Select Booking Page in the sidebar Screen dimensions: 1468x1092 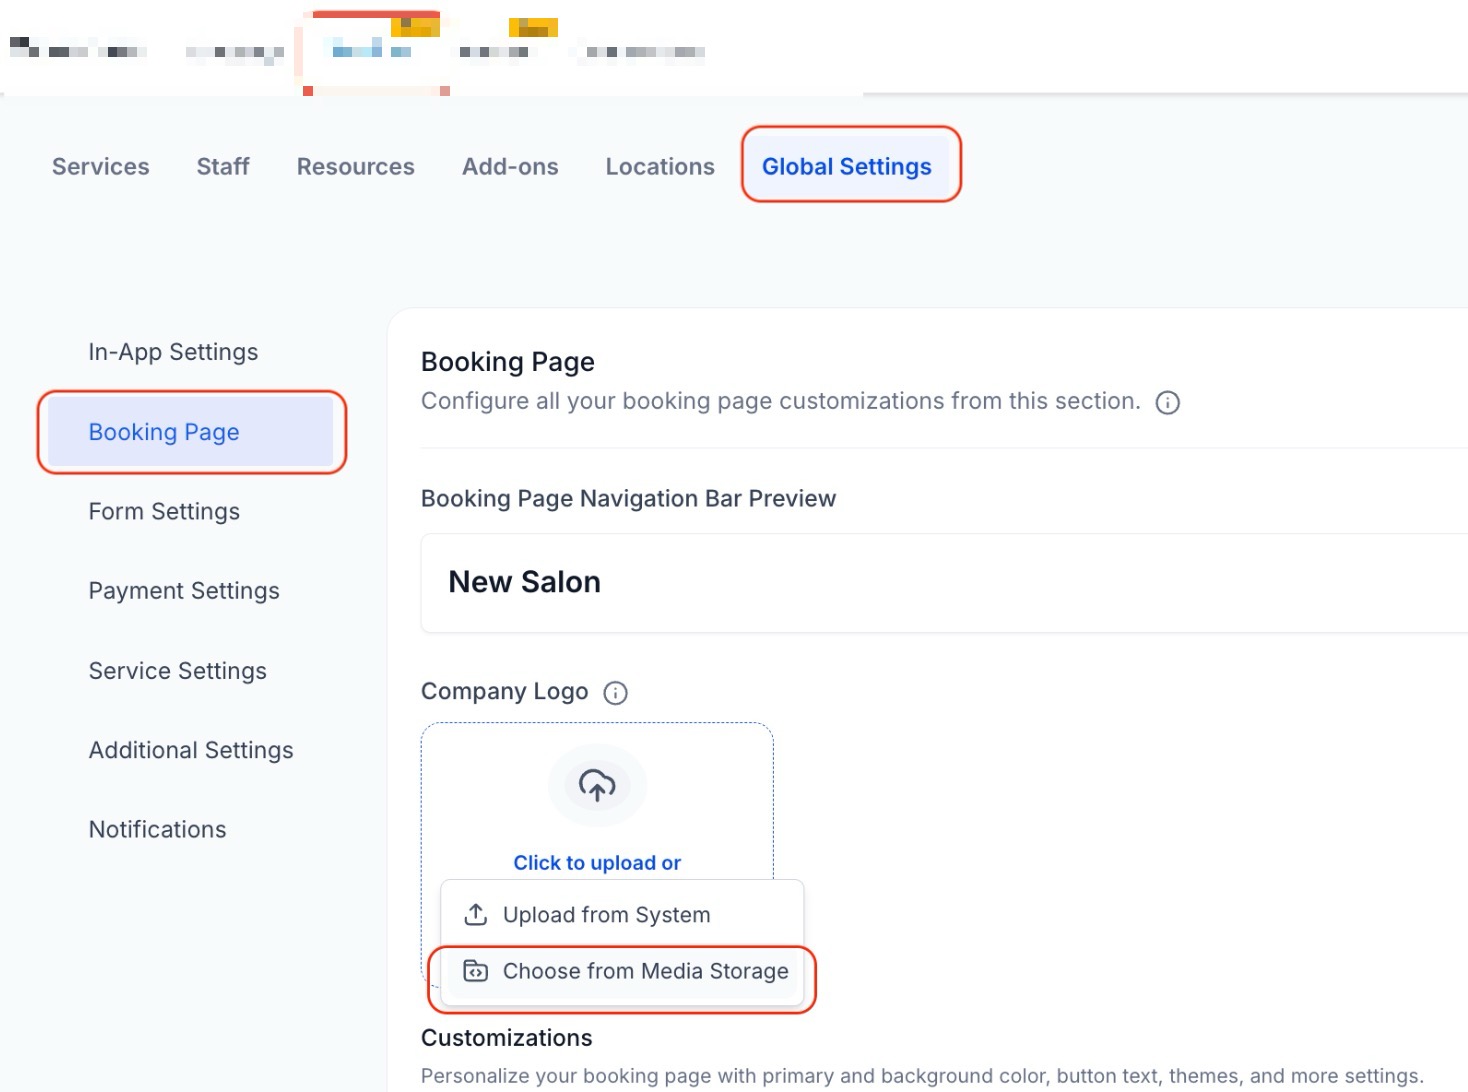tap(164, 432)
